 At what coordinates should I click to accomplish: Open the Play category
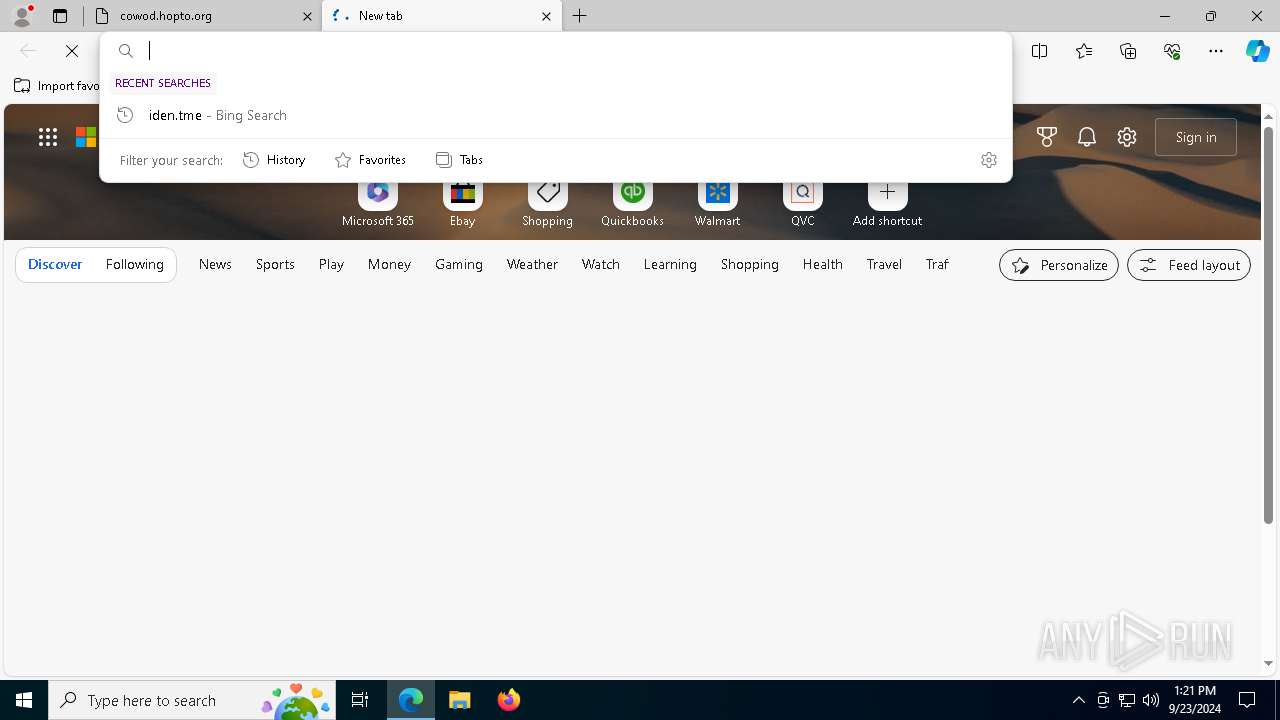point(331,265)
